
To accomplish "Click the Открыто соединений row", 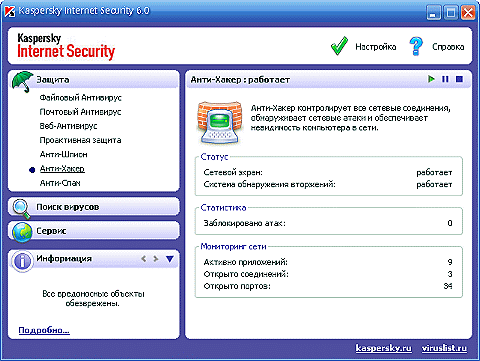I will pos(328,274).
